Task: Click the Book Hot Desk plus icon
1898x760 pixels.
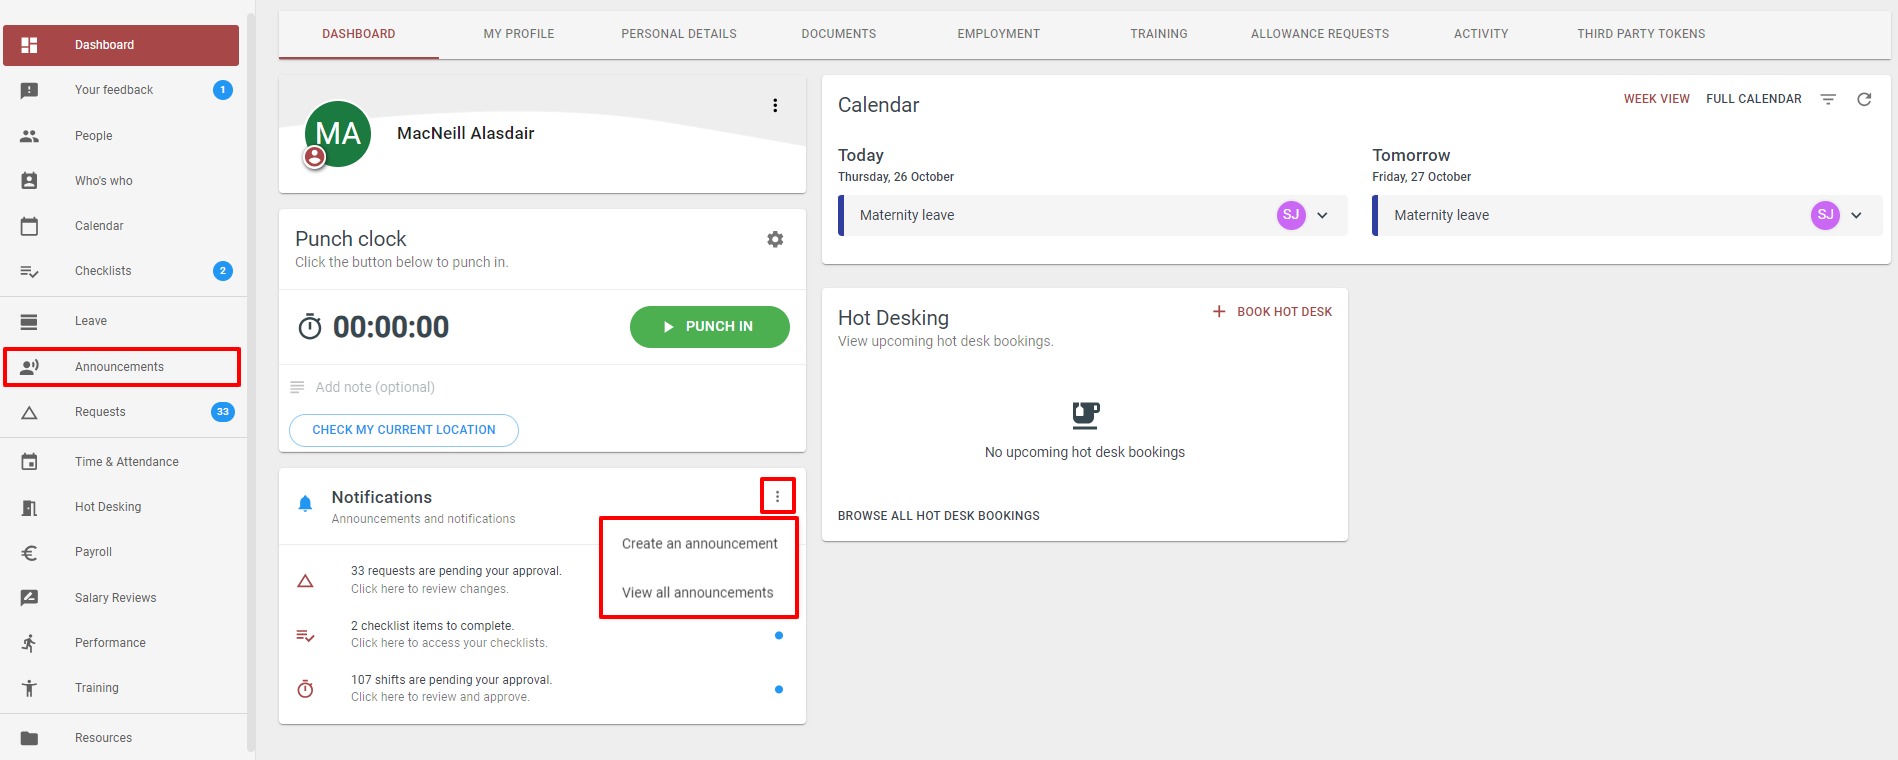Action: pos(1219,312)
